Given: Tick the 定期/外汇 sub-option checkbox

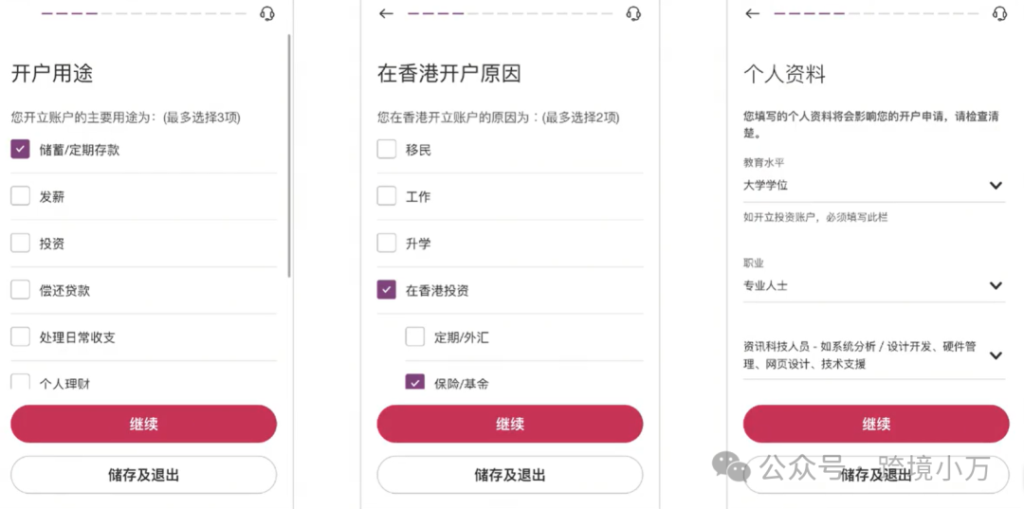Looking at the screenshot, I should [x=415, y=337].
